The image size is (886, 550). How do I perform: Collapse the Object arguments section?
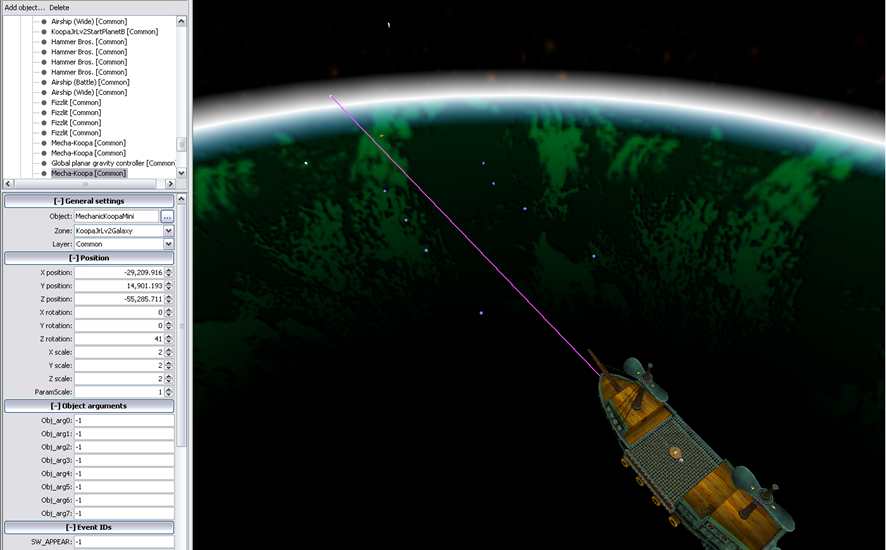point(88,406)
